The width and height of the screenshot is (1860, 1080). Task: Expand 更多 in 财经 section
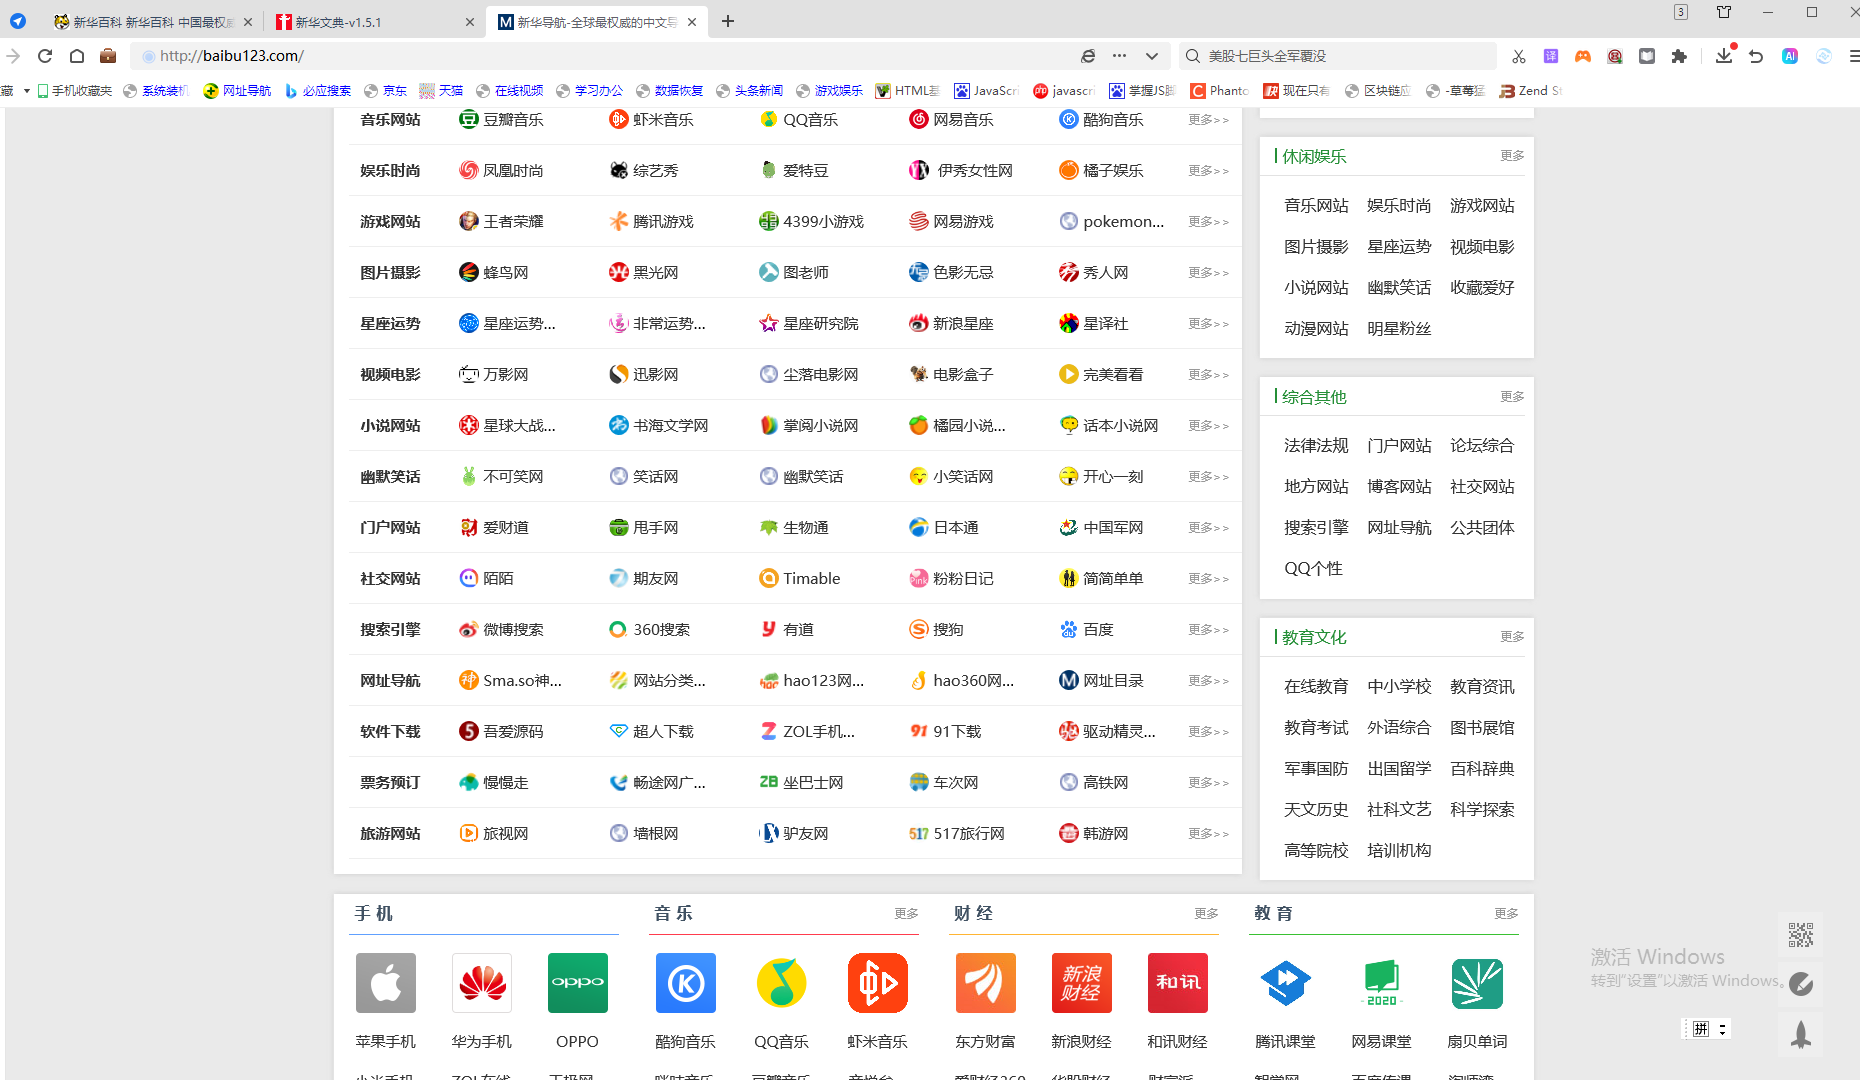point(1206,914)
